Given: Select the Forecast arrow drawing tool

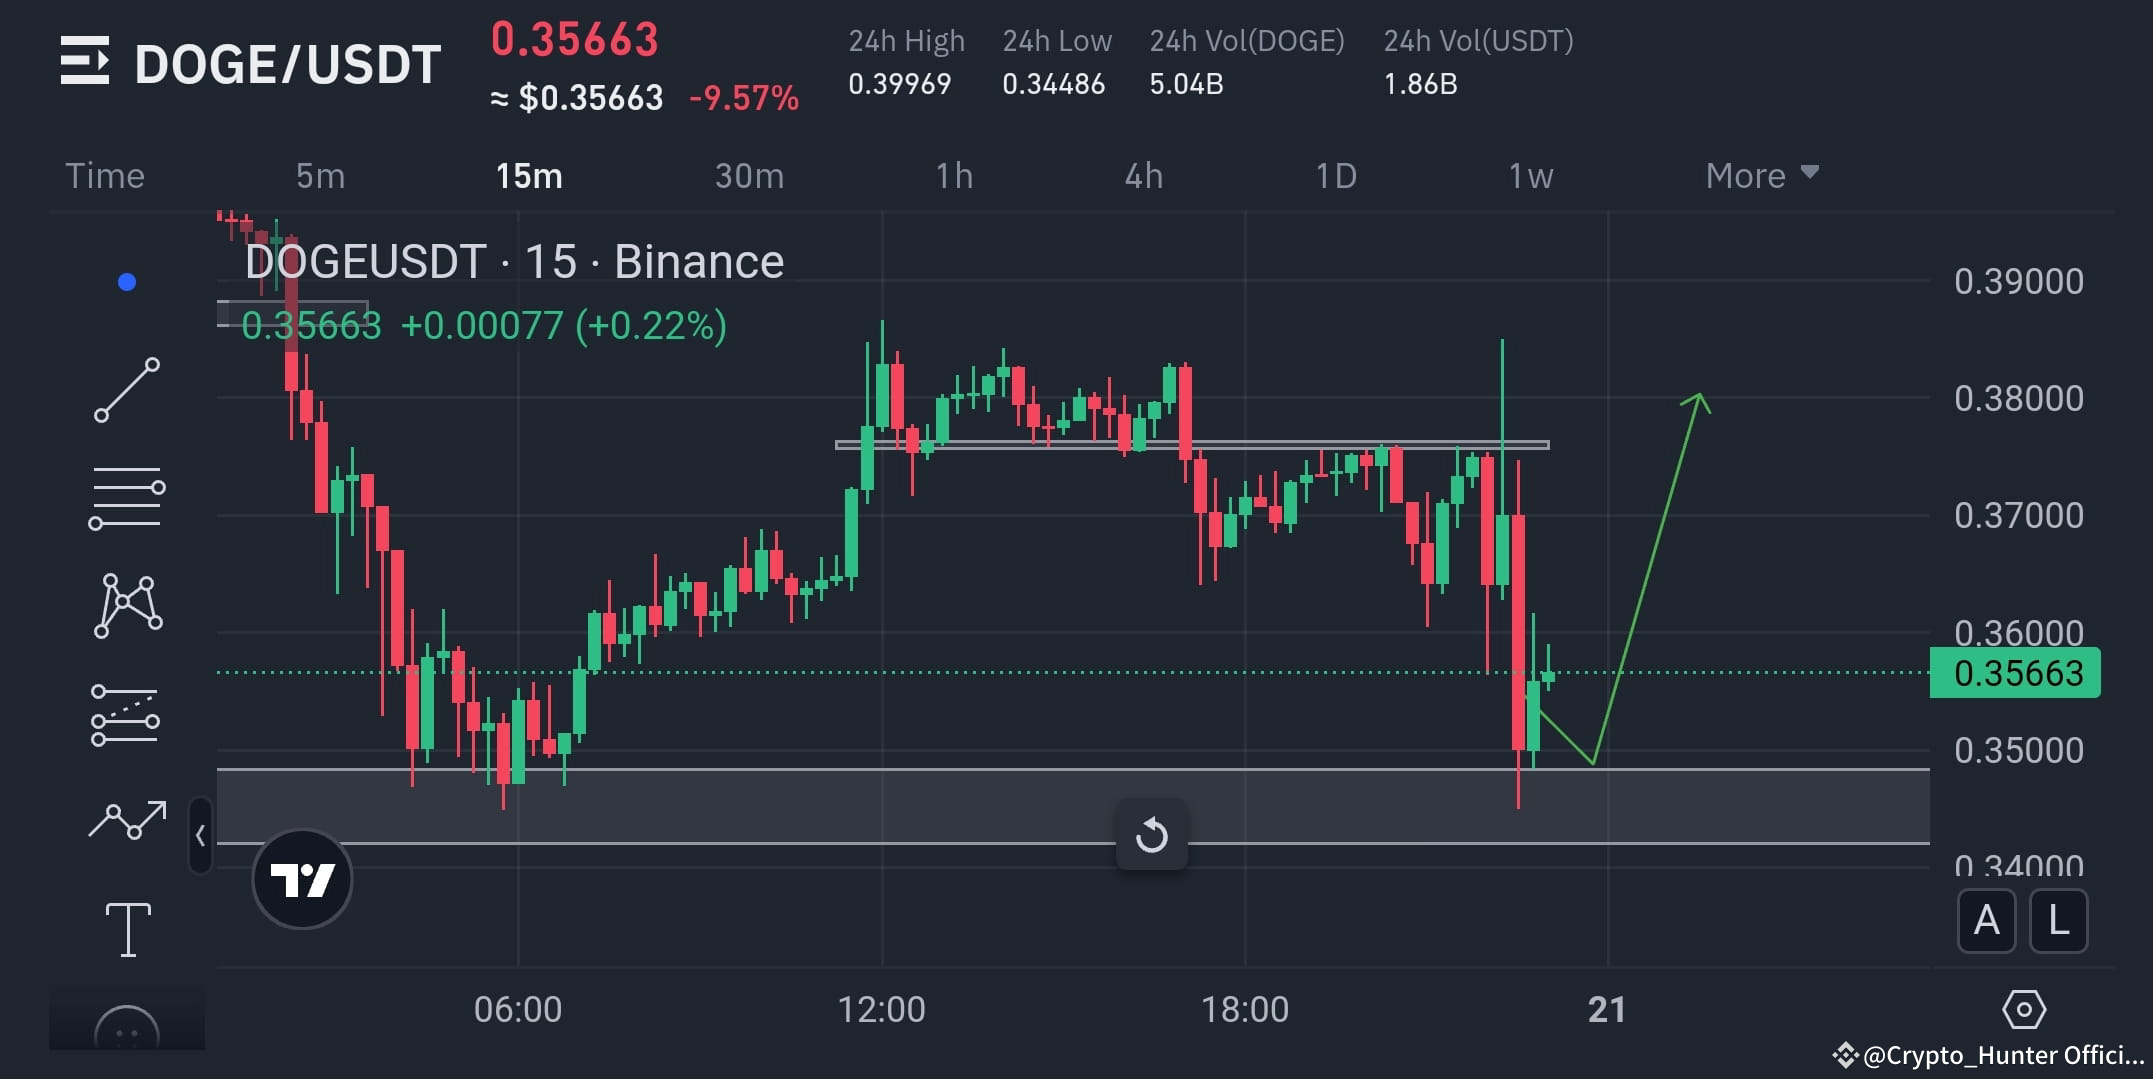Looking at the screenshot, I should click(130, 822).
